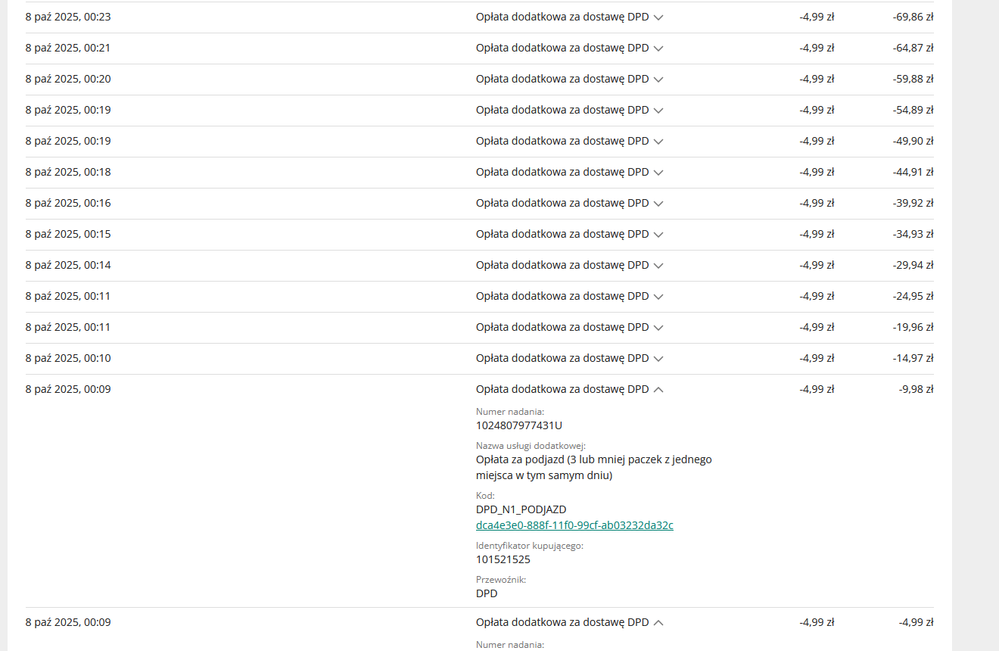Expand chevron on row with balance -49,90 zł
The image size is (999, 651).
click(x=658, y=142)
